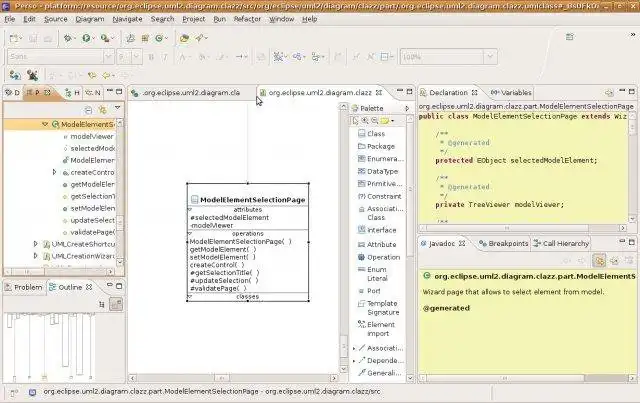The height and width of the screenshot is (403, 640).
Task: Toggle Italic font style button
Action: click(165, 57)
